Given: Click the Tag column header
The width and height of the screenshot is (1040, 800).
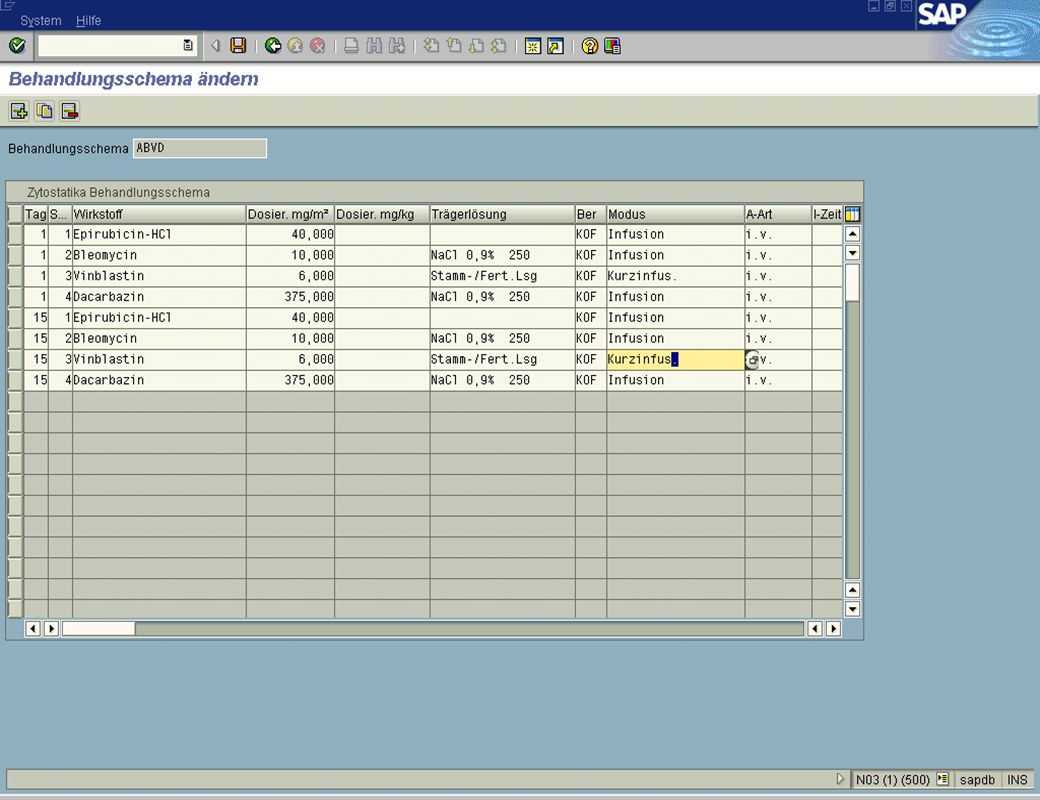Looking at the screenshot, I should tap(36, 214).
